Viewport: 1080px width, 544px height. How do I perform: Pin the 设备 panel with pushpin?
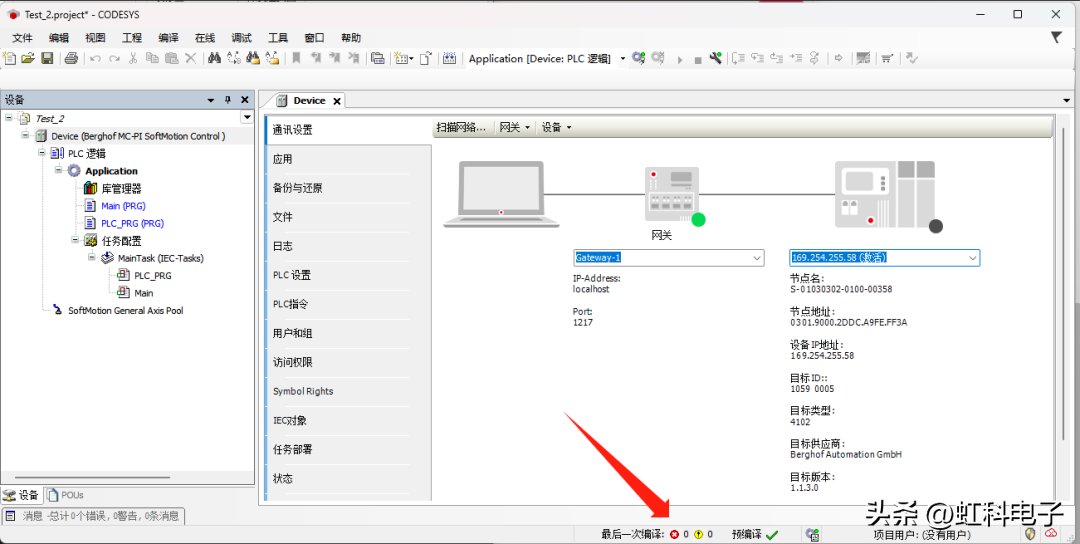(228, 100)
